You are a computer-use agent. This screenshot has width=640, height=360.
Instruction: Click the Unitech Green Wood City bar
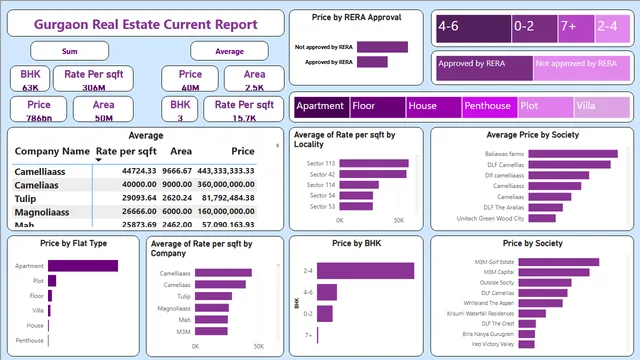pyautogui.click(x=542, y=218)
